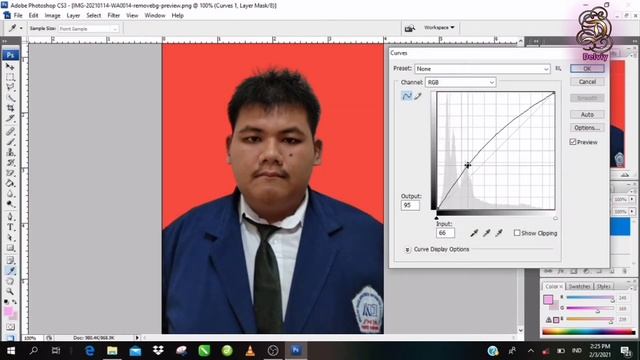Select the Lasso tool

[10, 87]
